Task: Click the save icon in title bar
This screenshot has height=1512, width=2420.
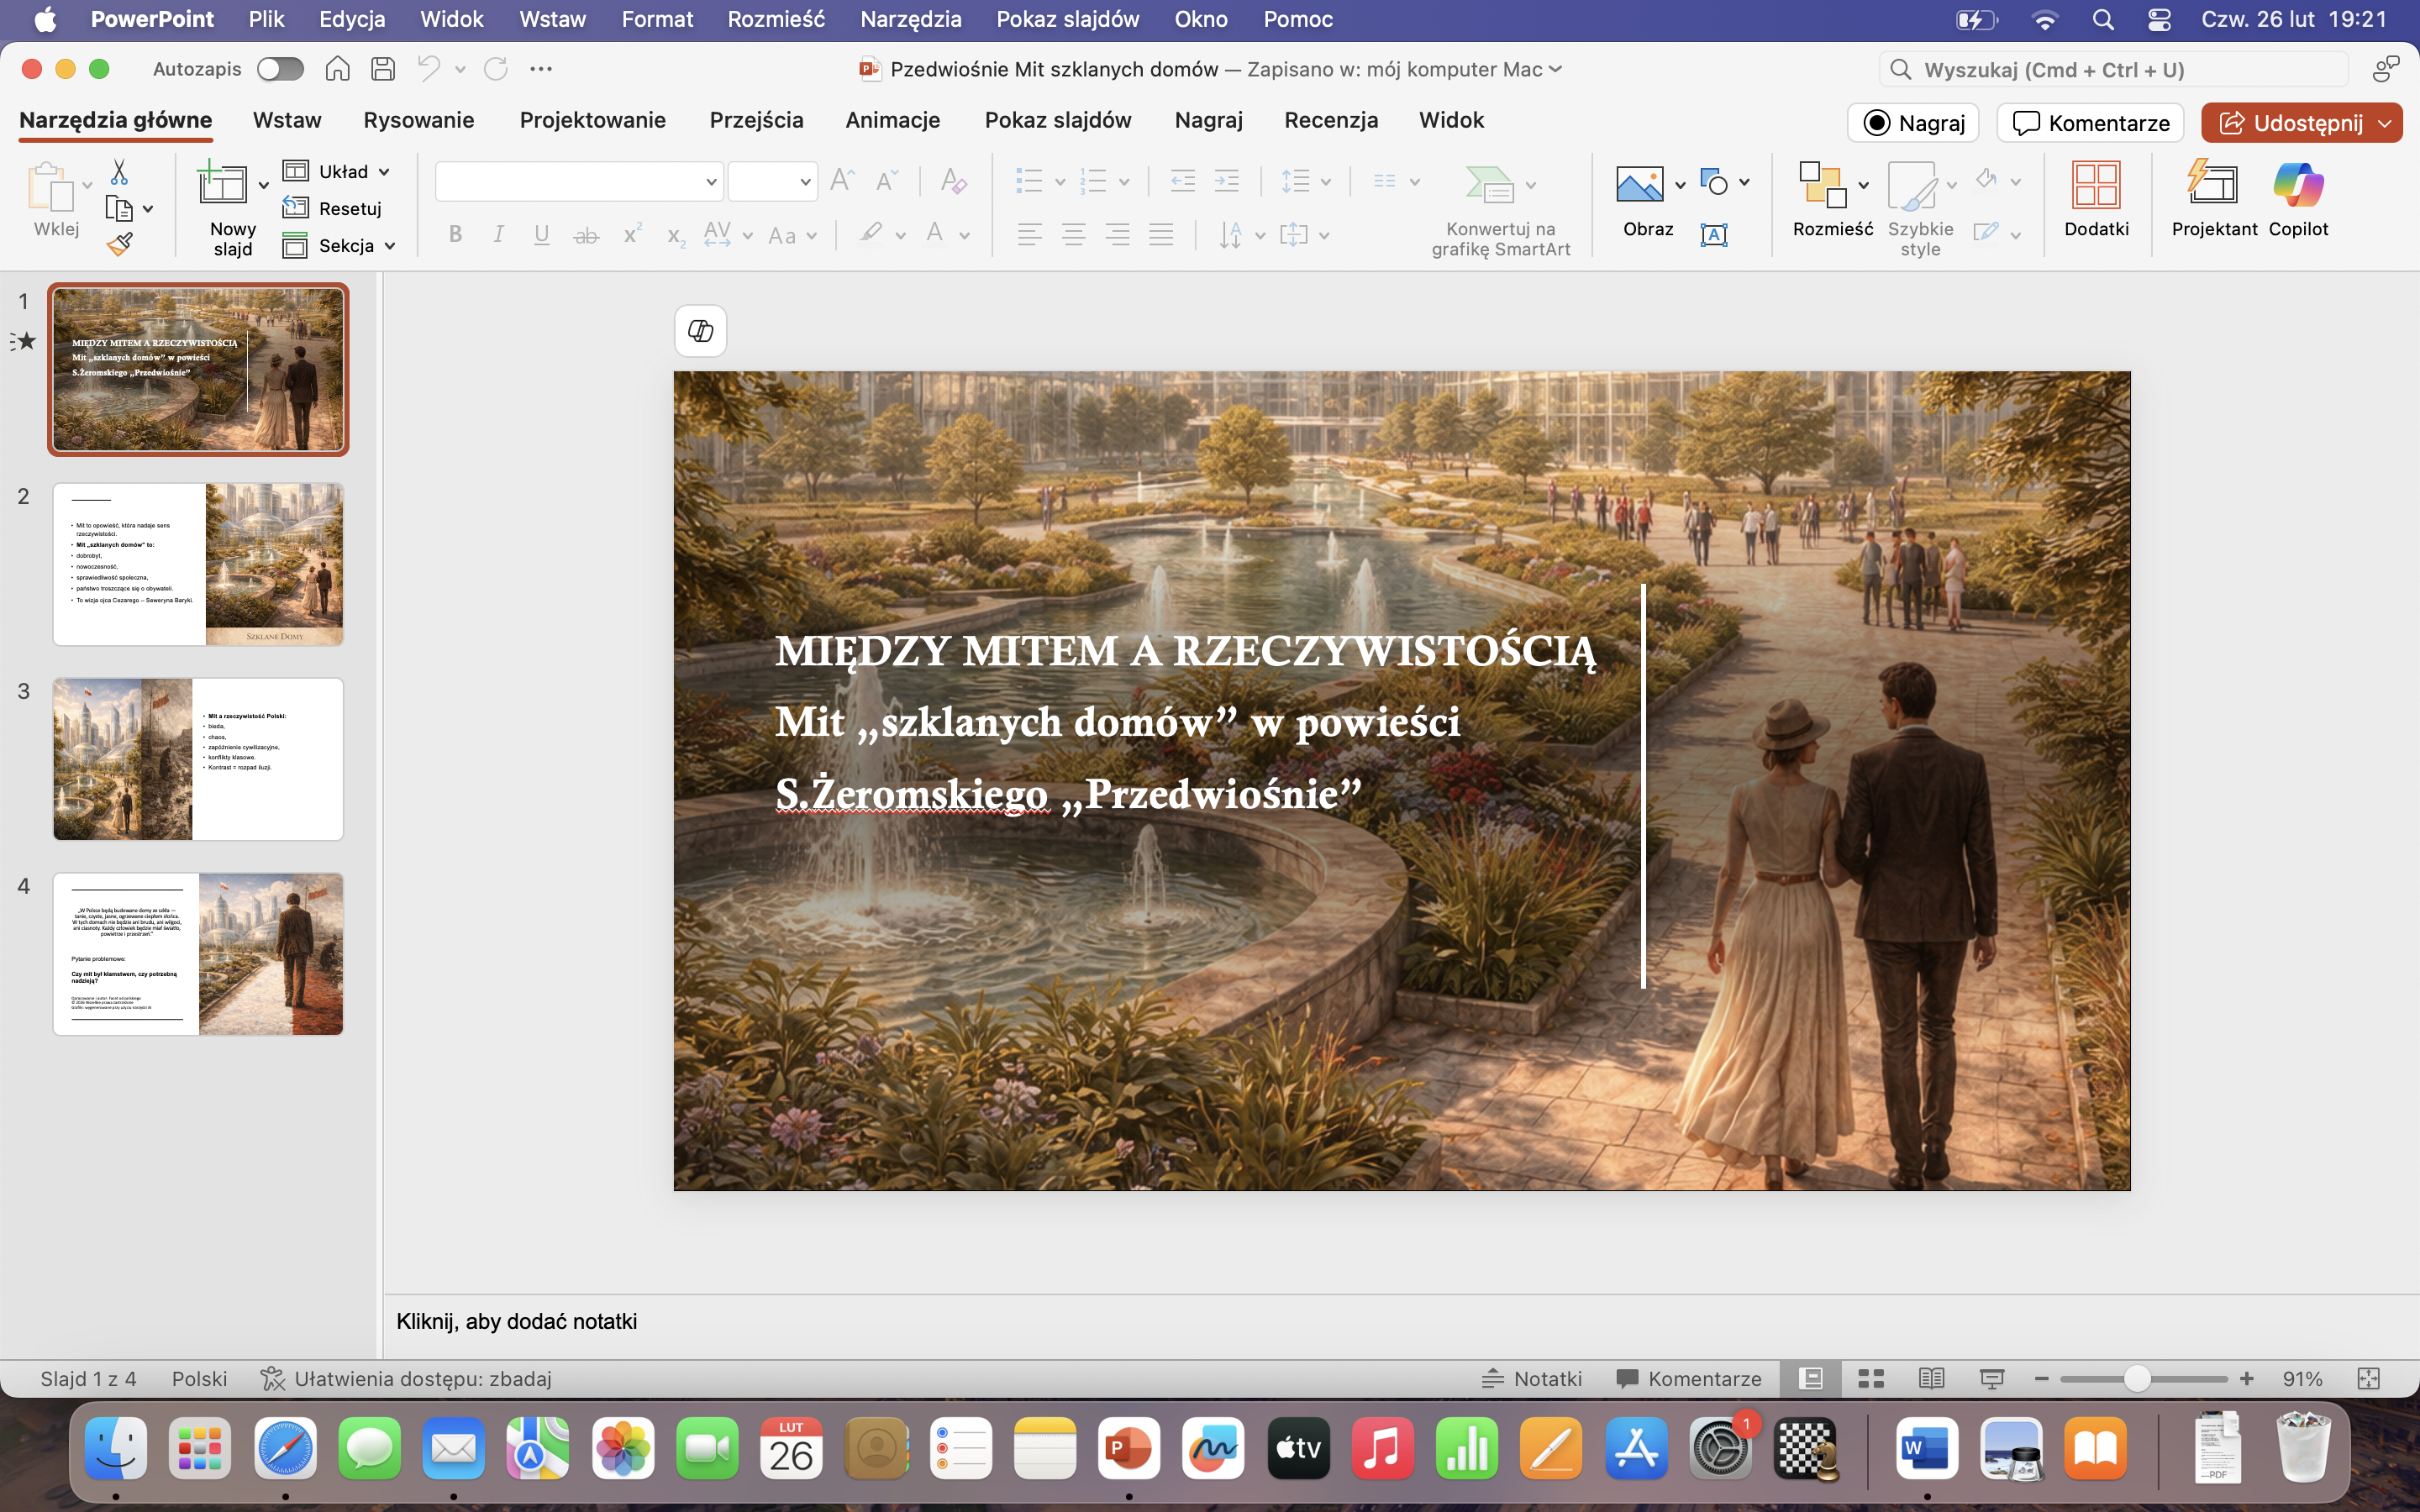Action: point(383,69)
